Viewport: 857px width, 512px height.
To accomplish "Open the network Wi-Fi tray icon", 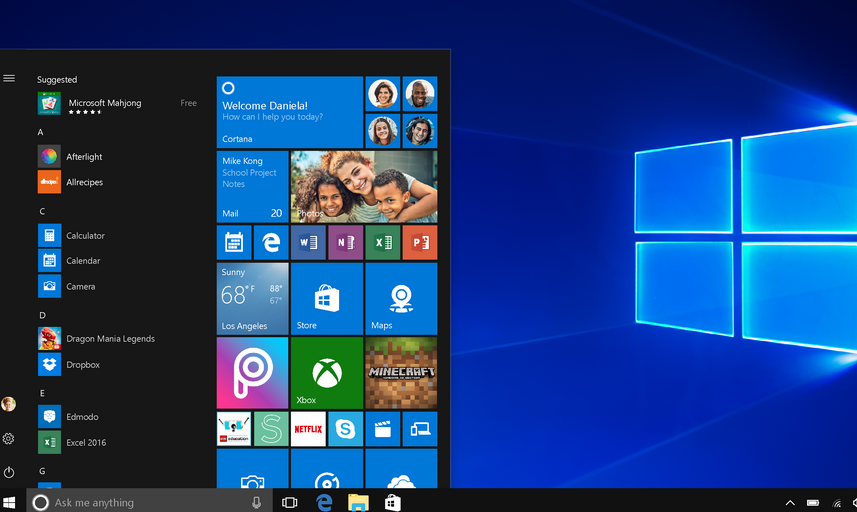I will (837, 503).
